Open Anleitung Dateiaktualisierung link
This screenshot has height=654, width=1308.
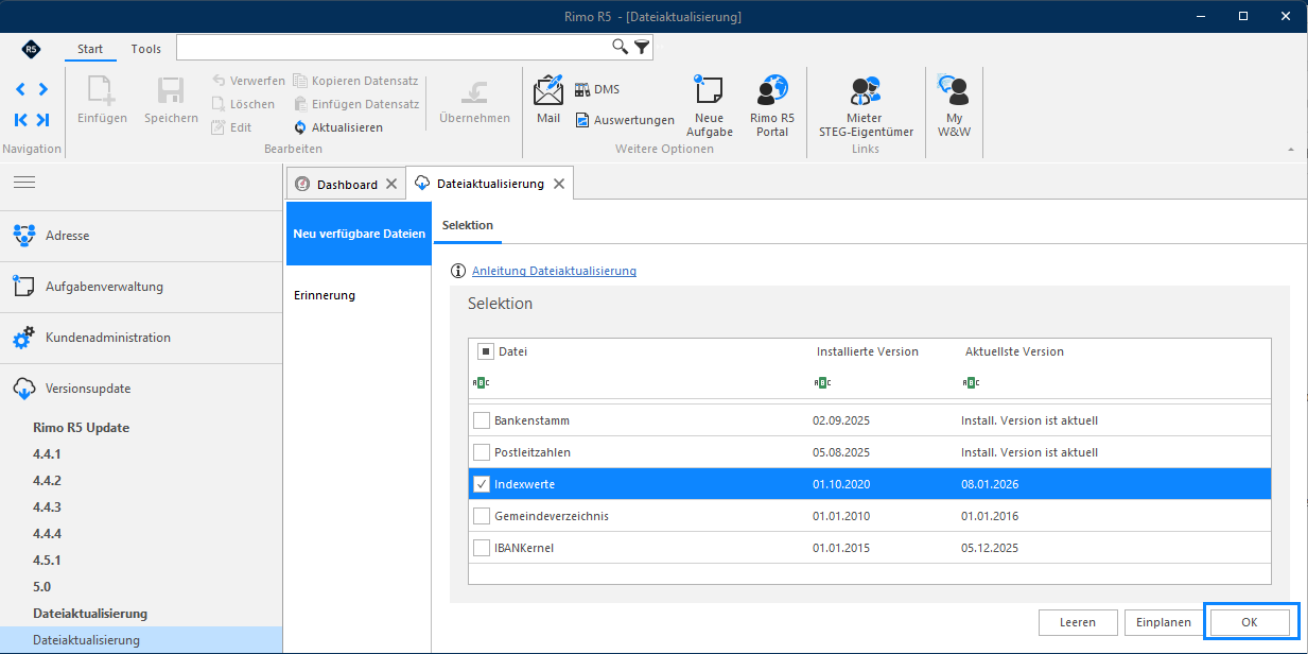[x=554, y=271]
